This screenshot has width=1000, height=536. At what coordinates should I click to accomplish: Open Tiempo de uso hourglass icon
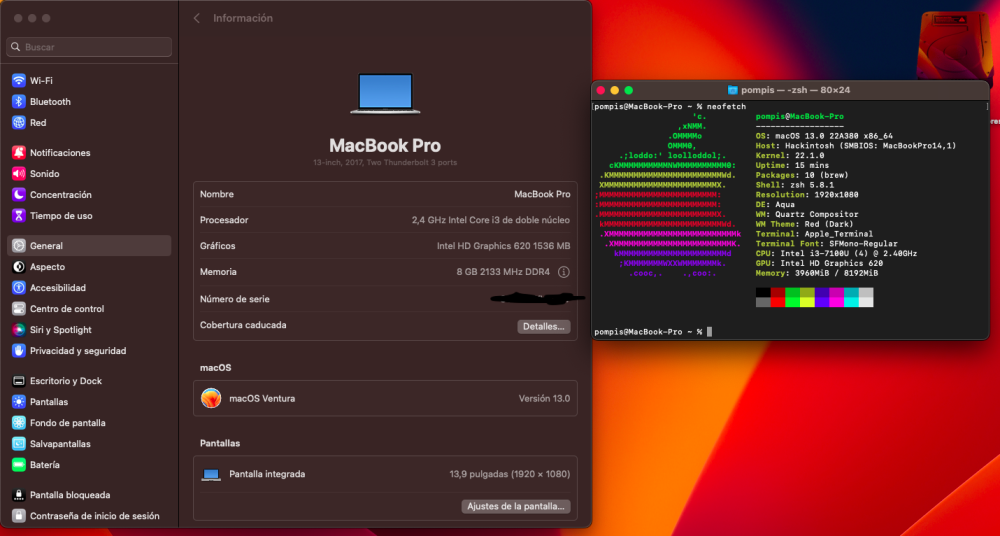coord(18,216)
